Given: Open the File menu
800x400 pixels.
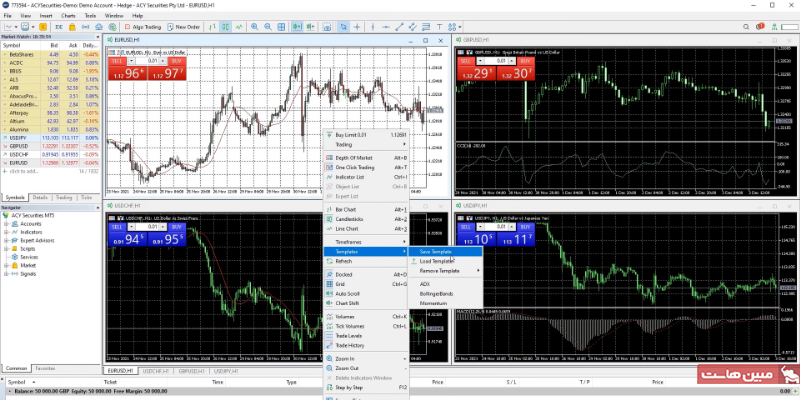Looking at the screenshot, I should [x=7, y=16].
